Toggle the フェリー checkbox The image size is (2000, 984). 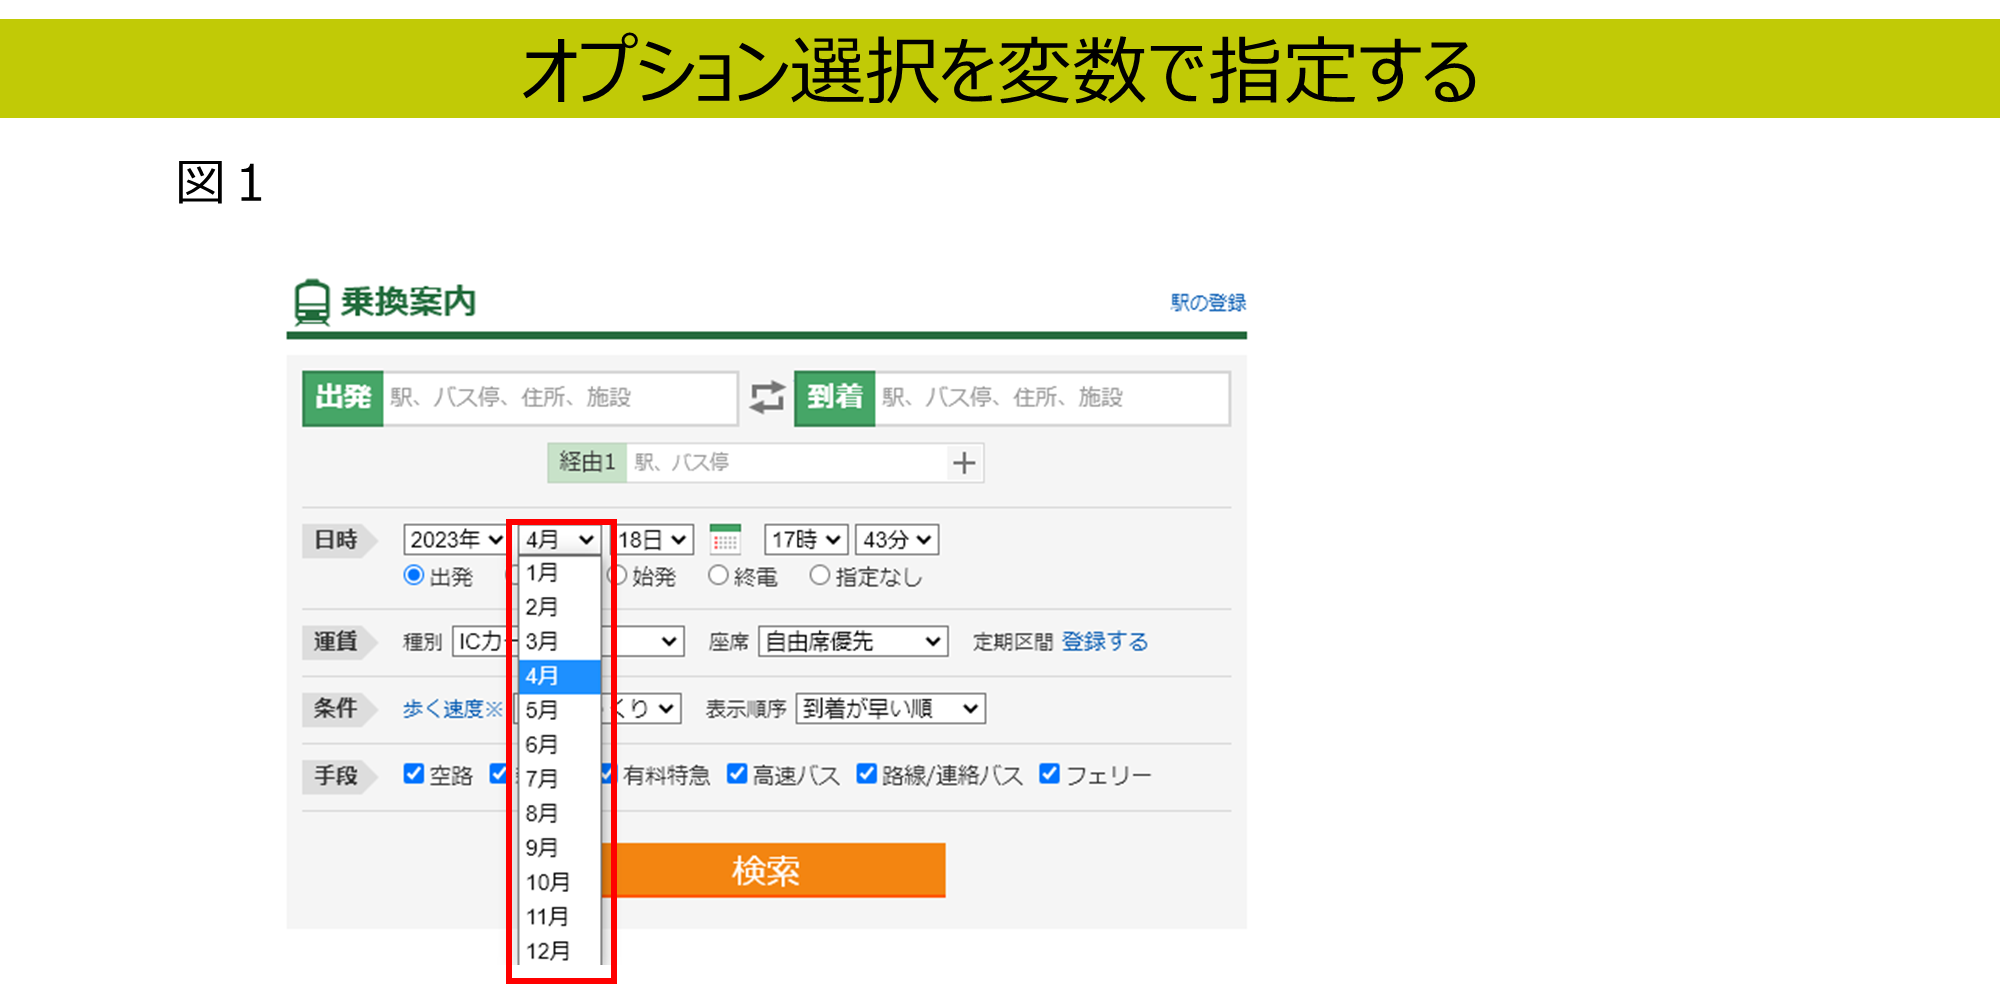pyautogui.click(x=1049, y=774)
